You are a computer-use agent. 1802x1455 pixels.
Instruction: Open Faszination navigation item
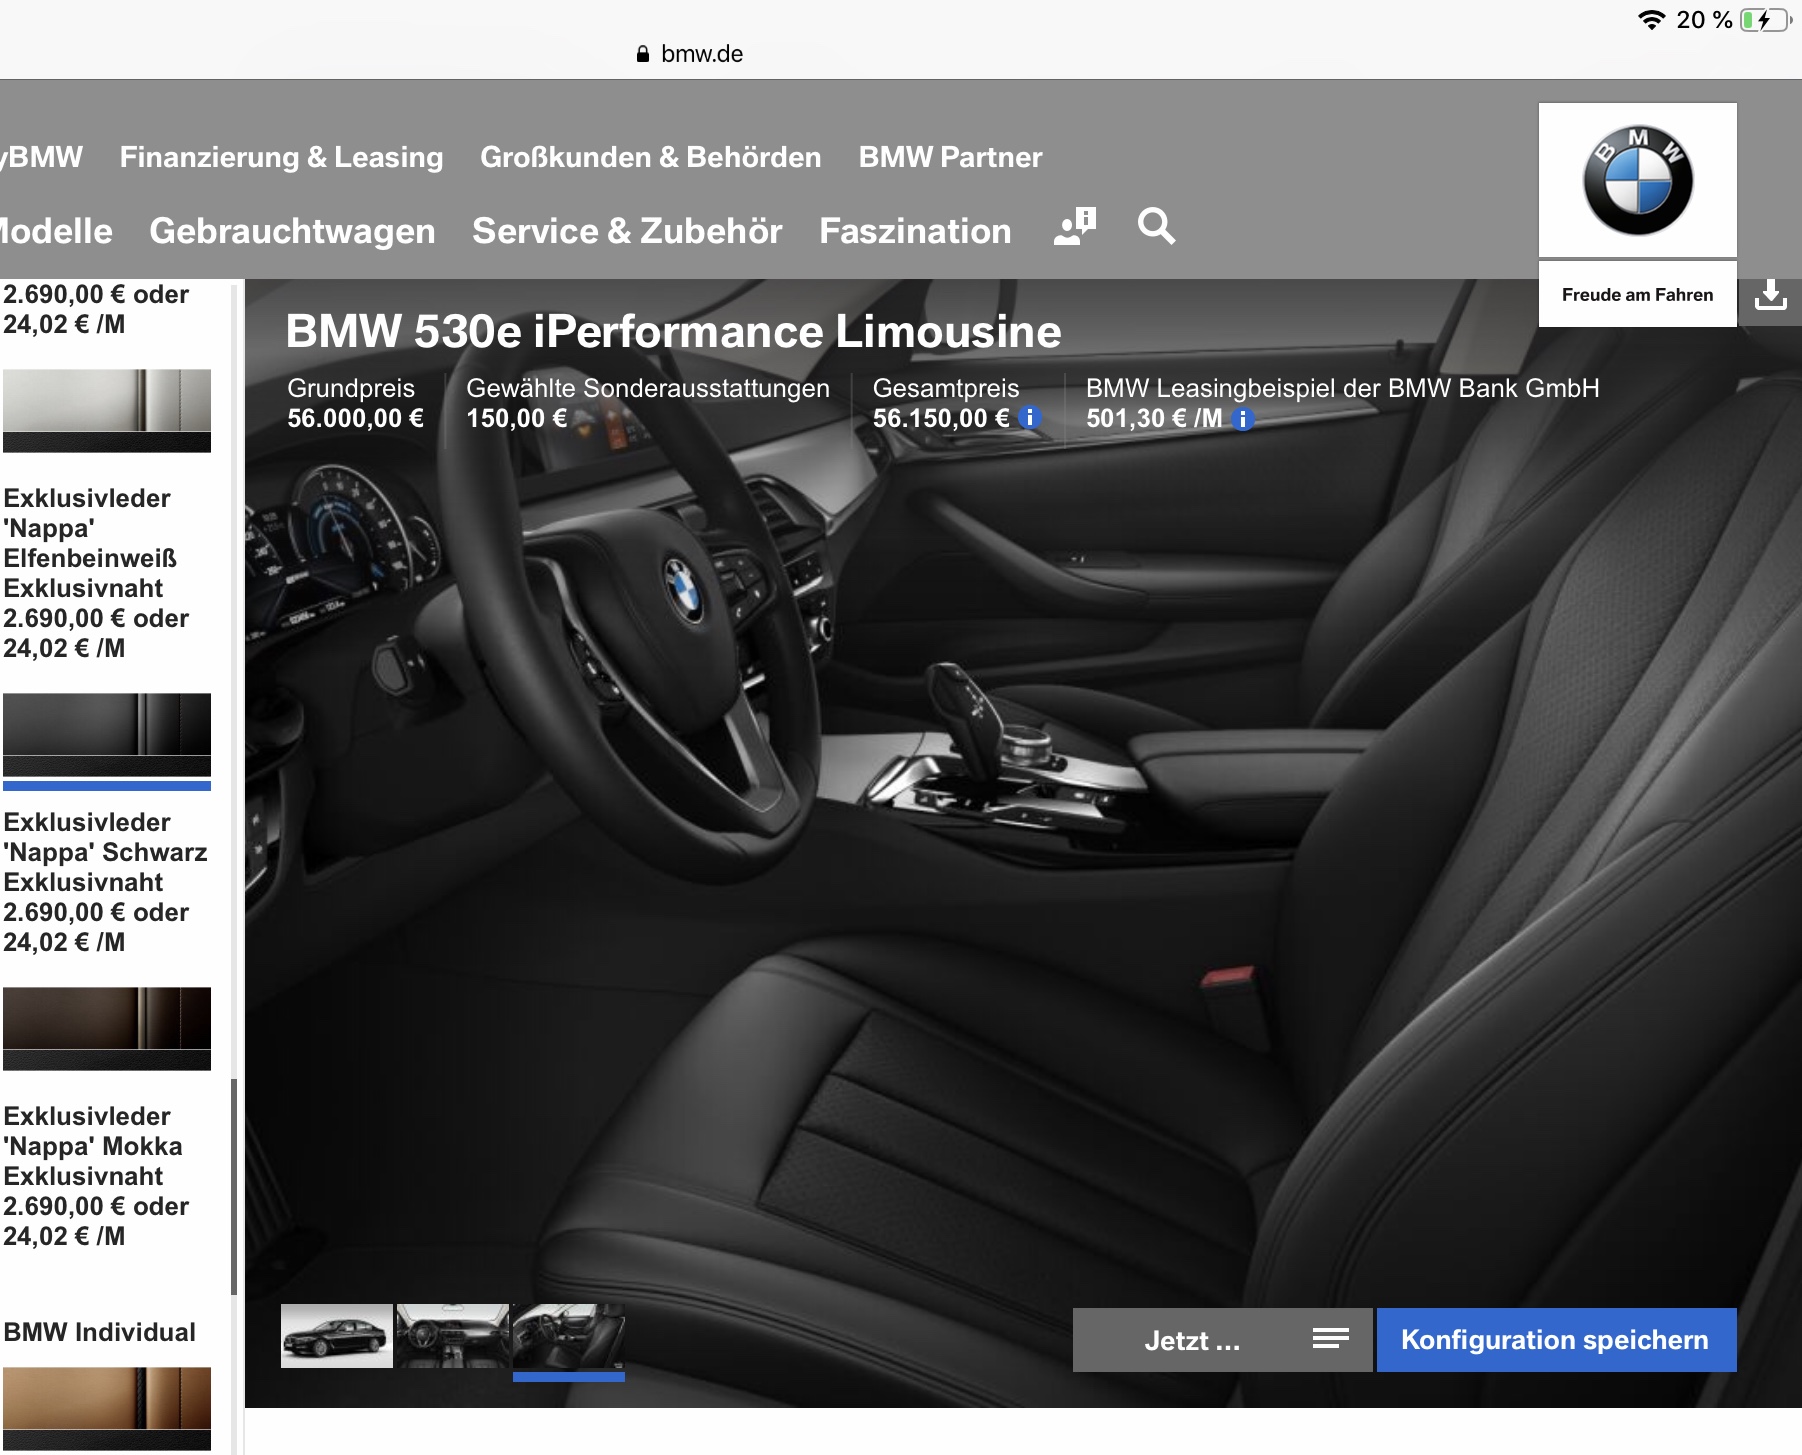coord(915,231)
